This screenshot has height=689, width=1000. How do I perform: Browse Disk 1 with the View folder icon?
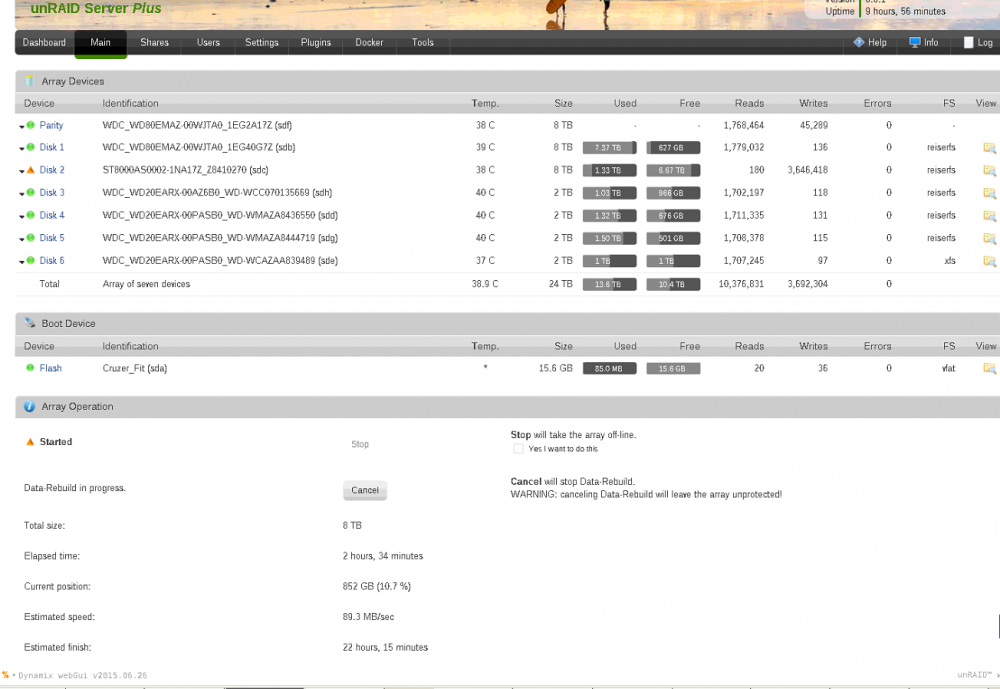click(x=989, y=148)
